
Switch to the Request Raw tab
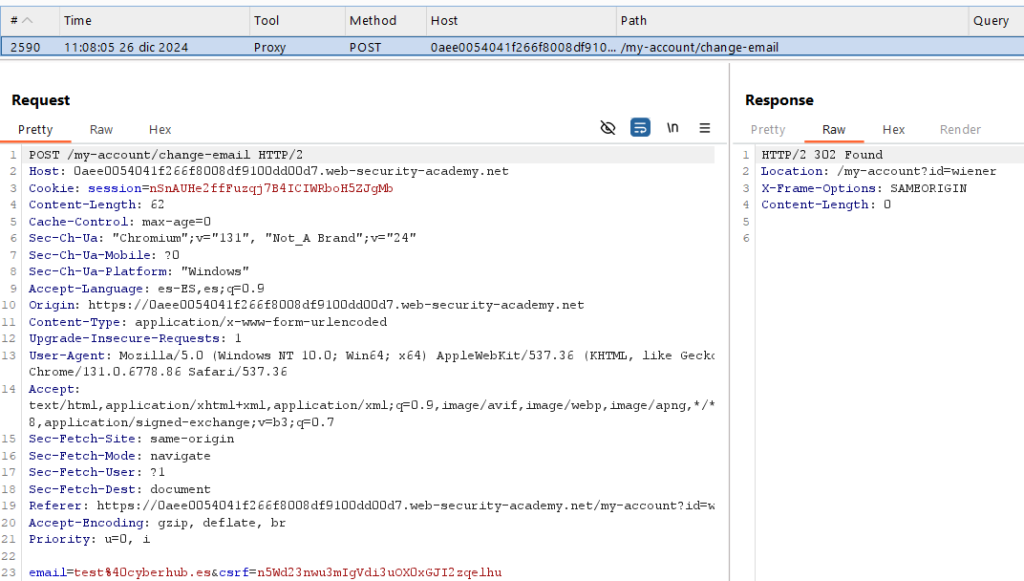(101, 129)
